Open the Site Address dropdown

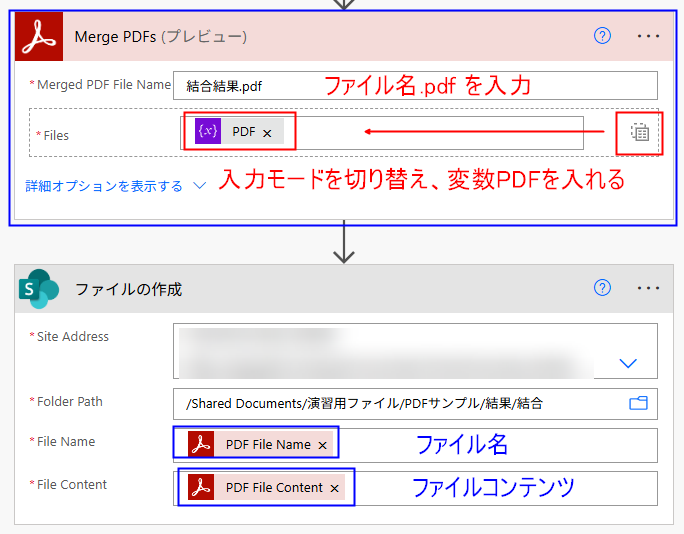point(628,363)
